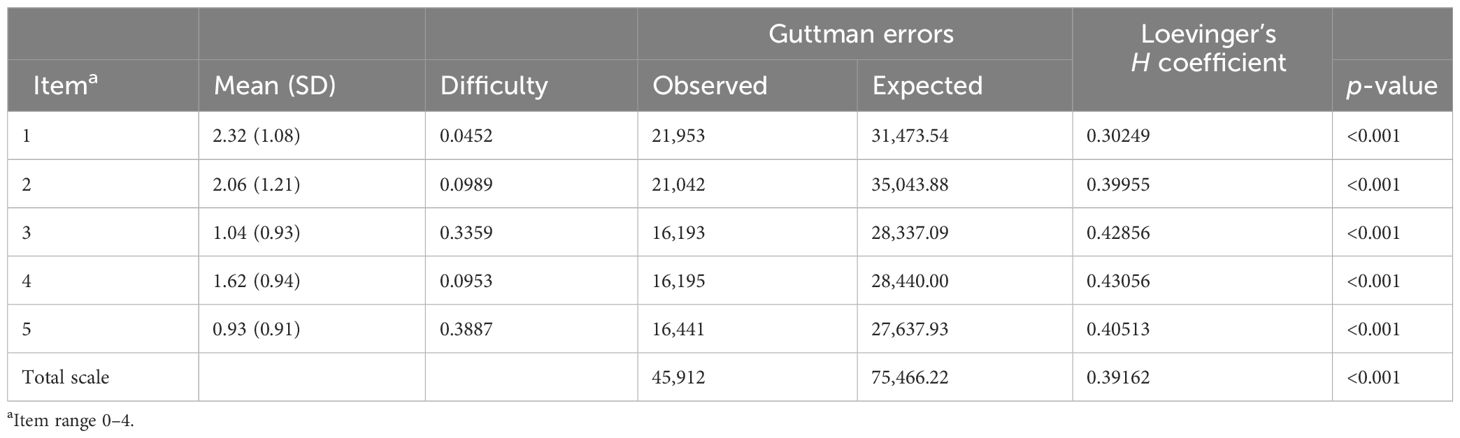Click the Difficulty column header
The image size is (1460, 438).
[494, 87]
